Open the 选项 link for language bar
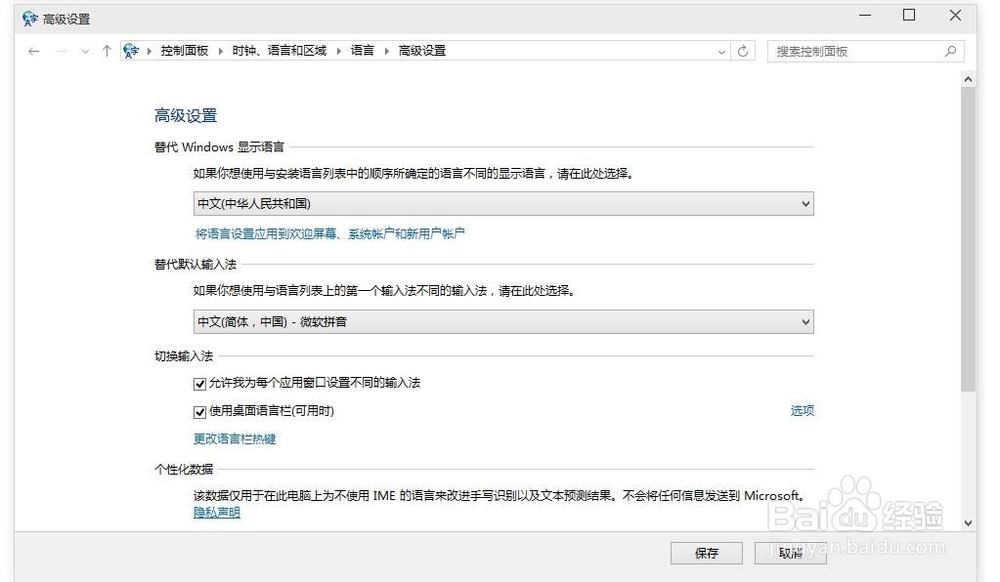Screen dimensions: 1000x582 point(802,410)
